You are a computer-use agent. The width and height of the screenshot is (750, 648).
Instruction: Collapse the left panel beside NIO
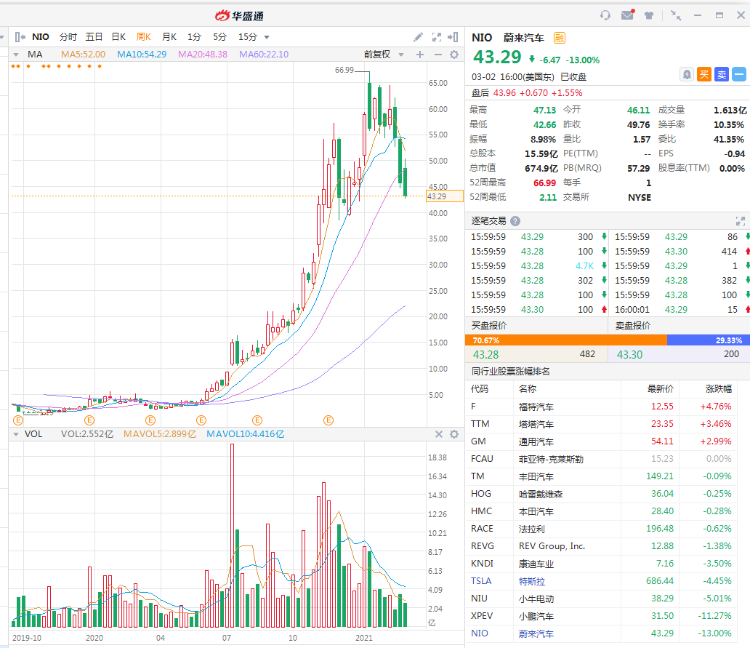point(20,37)
